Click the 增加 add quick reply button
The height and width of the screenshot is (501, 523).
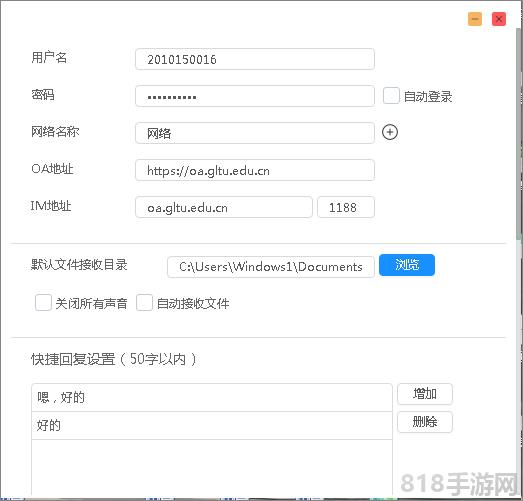coord(425,394)
